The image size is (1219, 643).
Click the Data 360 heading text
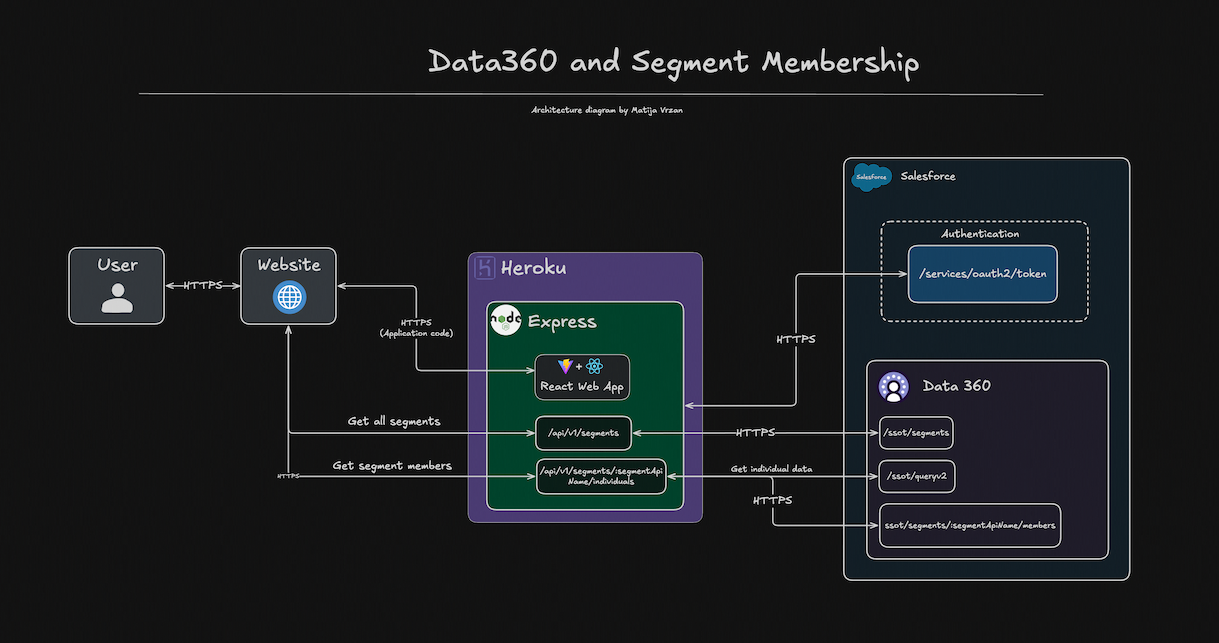[x=957, y=386]
